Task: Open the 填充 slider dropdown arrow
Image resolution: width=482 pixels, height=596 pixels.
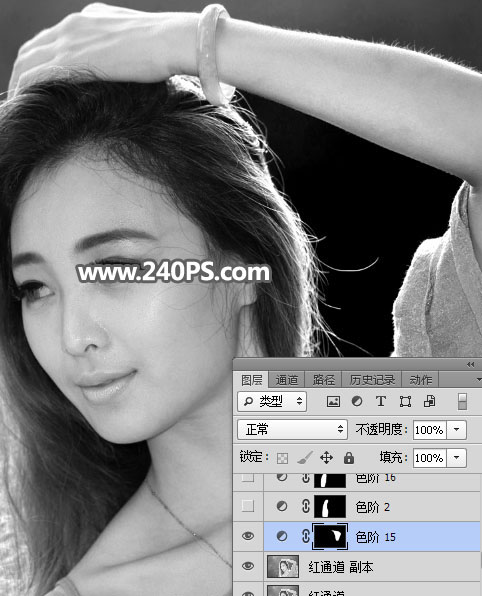Action: [457, 458]
